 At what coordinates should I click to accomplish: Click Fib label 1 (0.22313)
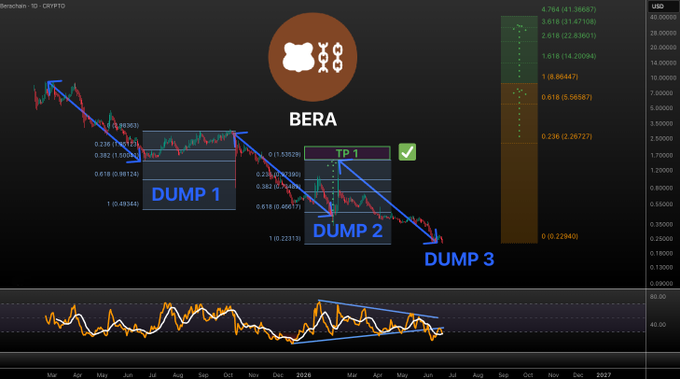(x=285, y=239)
